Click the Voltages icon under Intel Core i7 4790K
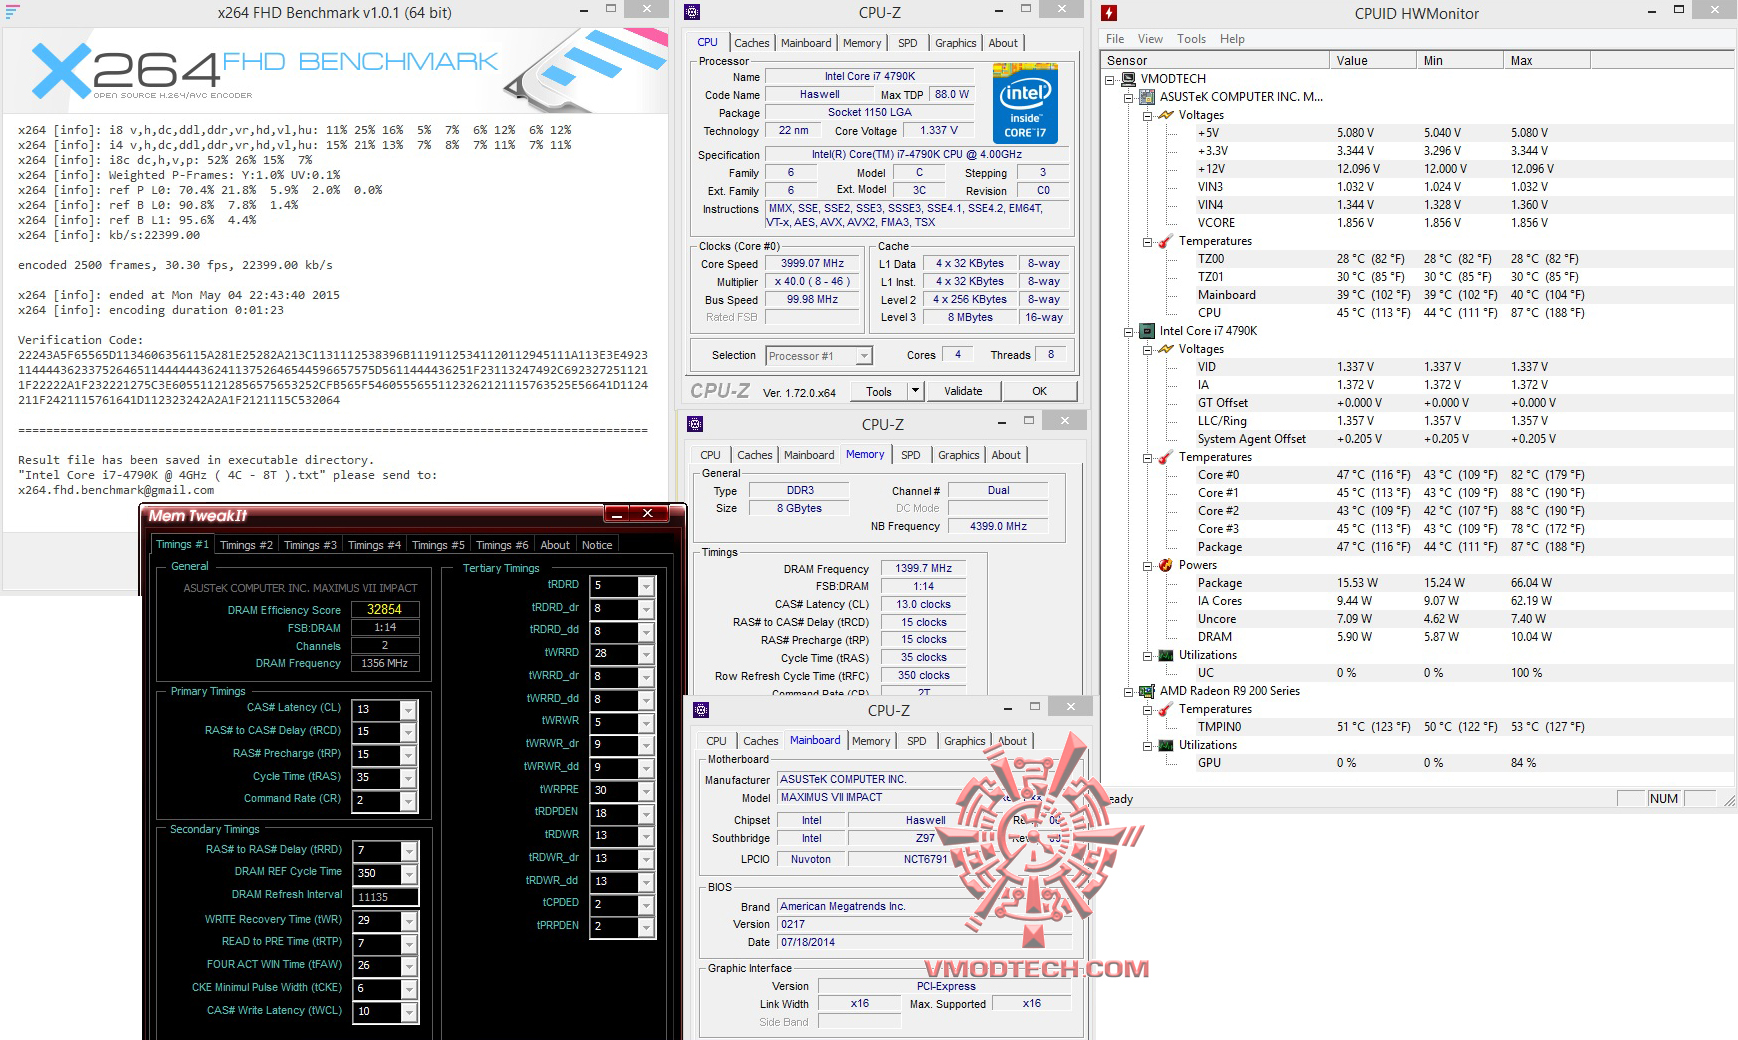This screenshot has height=1040, width=1738. tap(1165, 349)
